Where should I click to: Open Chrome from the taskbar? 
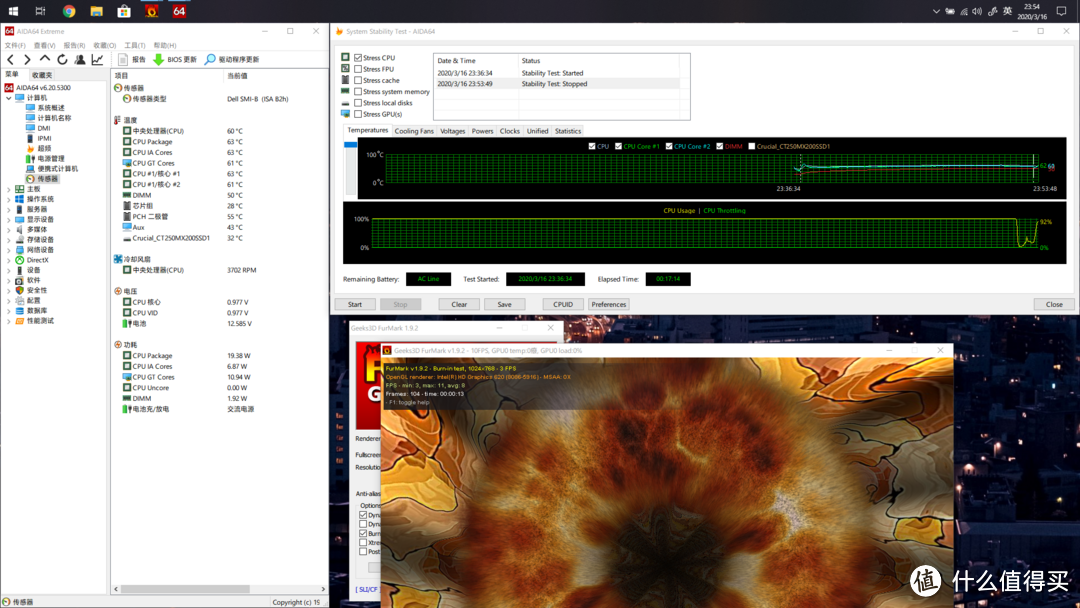click(69, 11)
